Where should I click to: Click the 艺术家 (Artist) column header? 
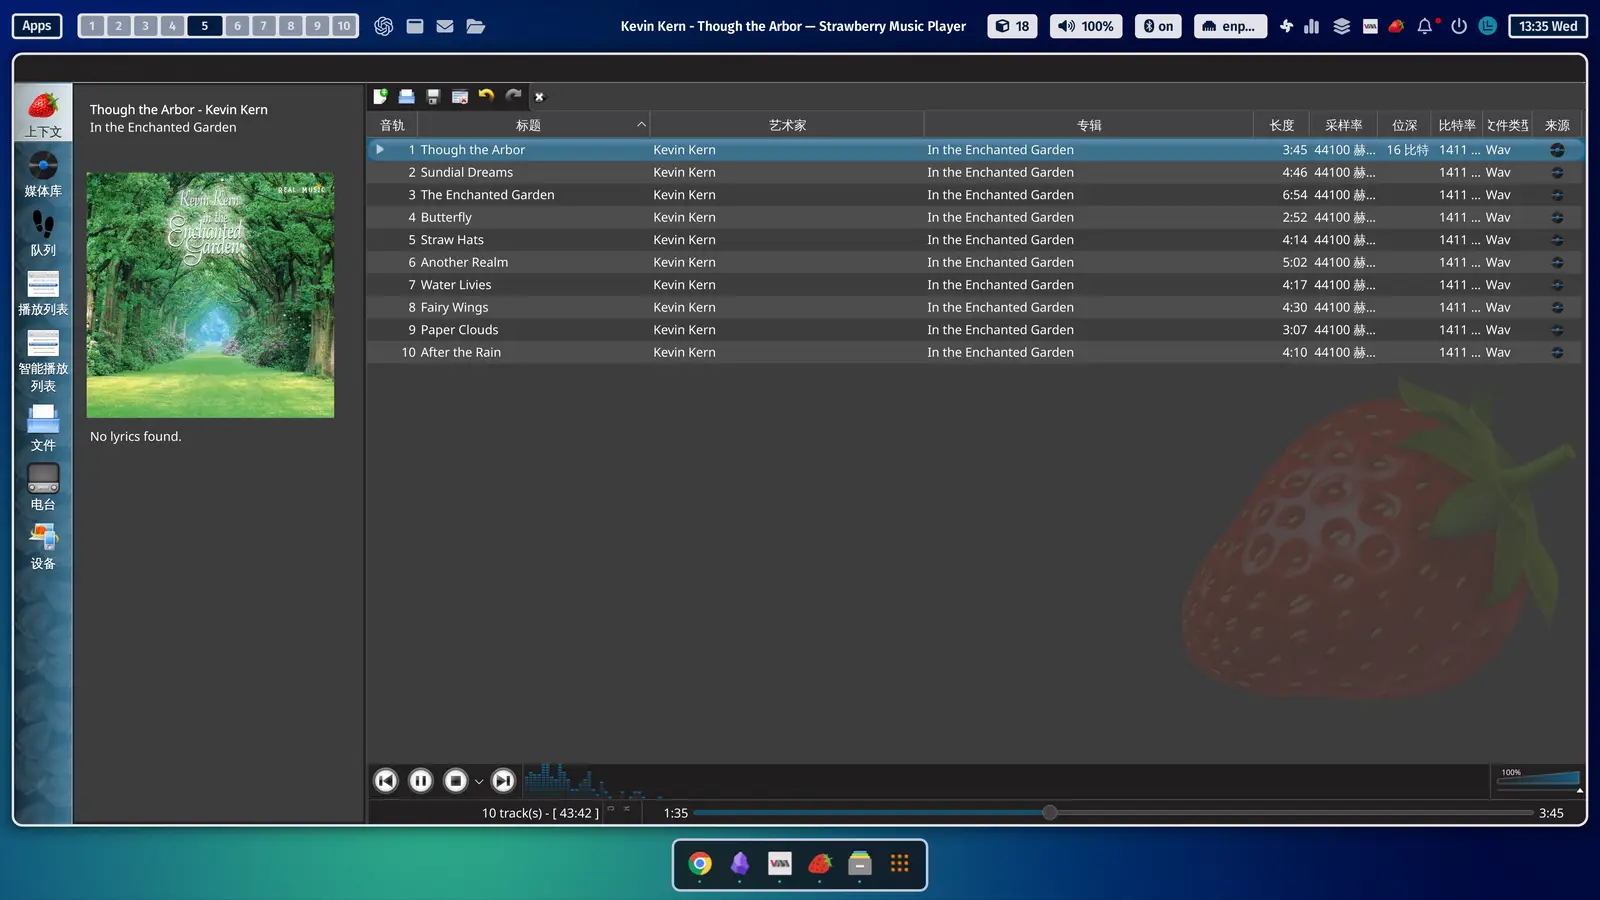coord(787,125)
